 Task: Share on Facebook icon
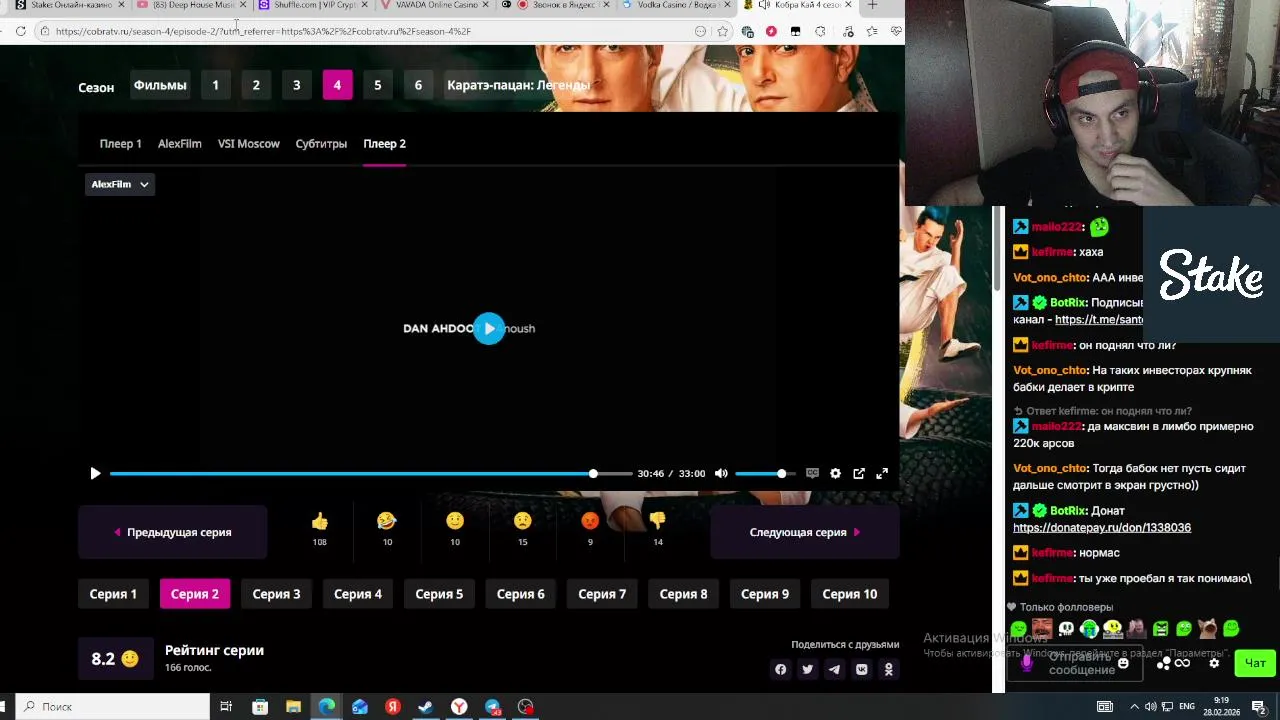tap(781, 669)
